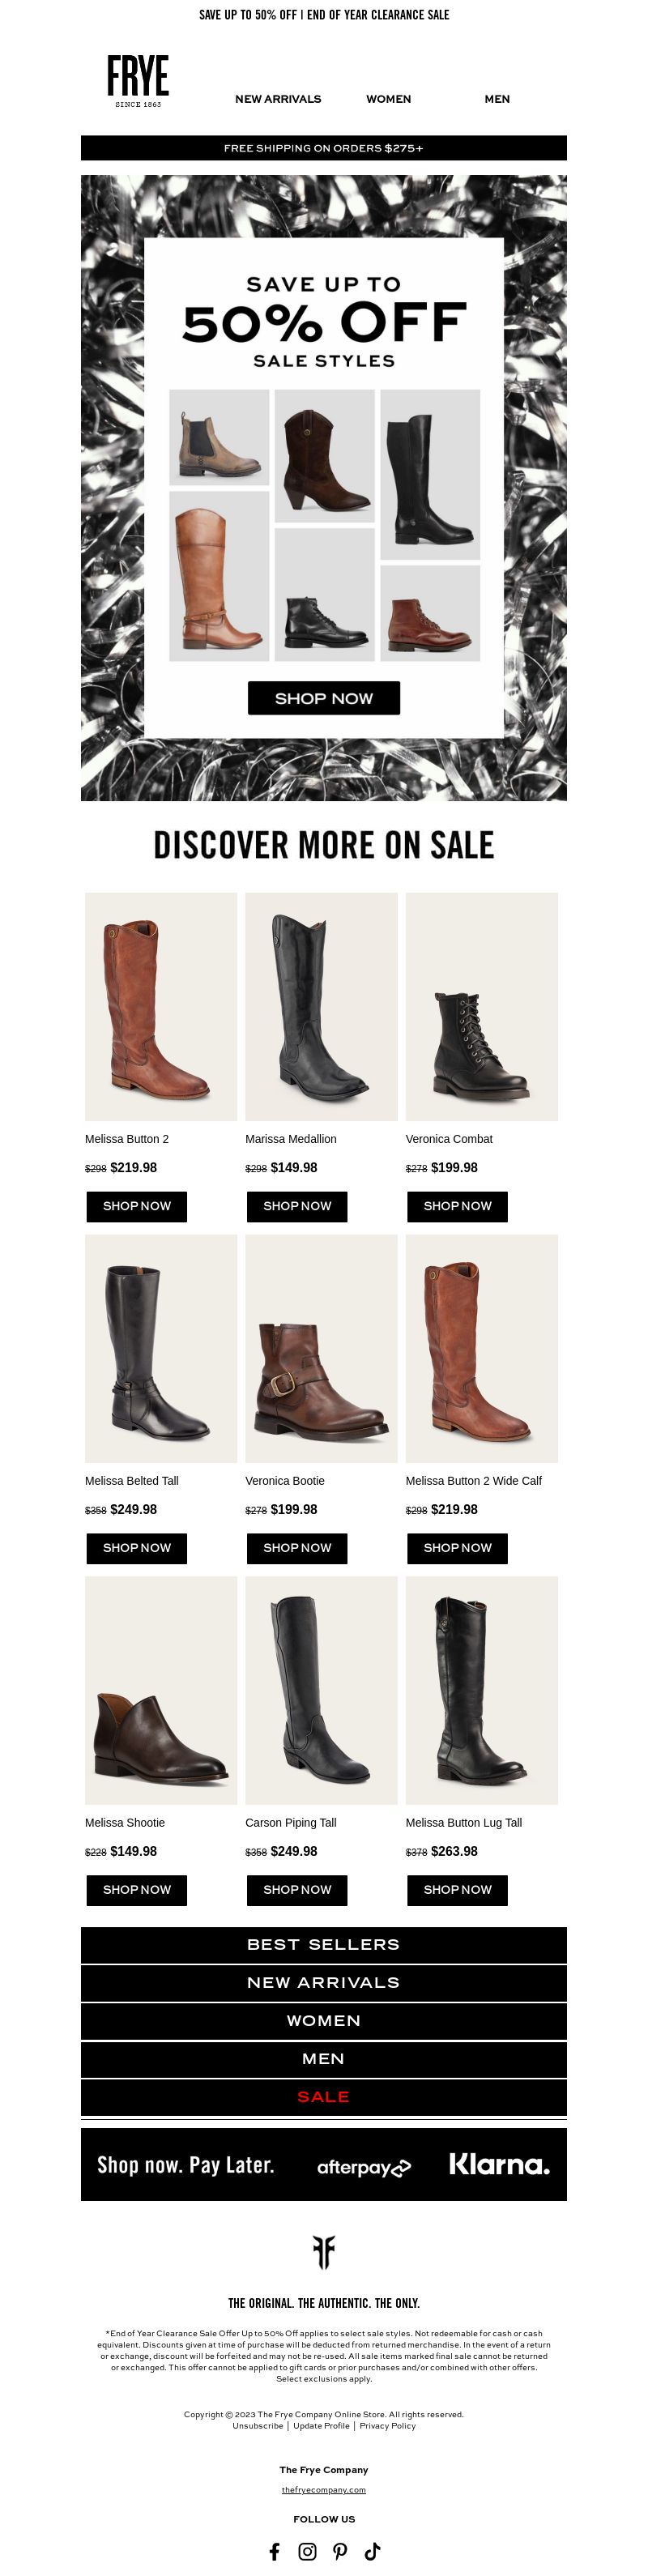The width and height of the screenshot is (648, 2576).
Task: Open the Instagram social icon
Action: tap(307, 2551)
